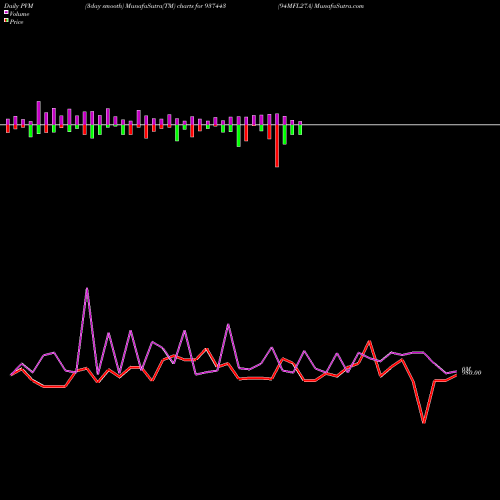Click the price value label at line end

point(471,373)
